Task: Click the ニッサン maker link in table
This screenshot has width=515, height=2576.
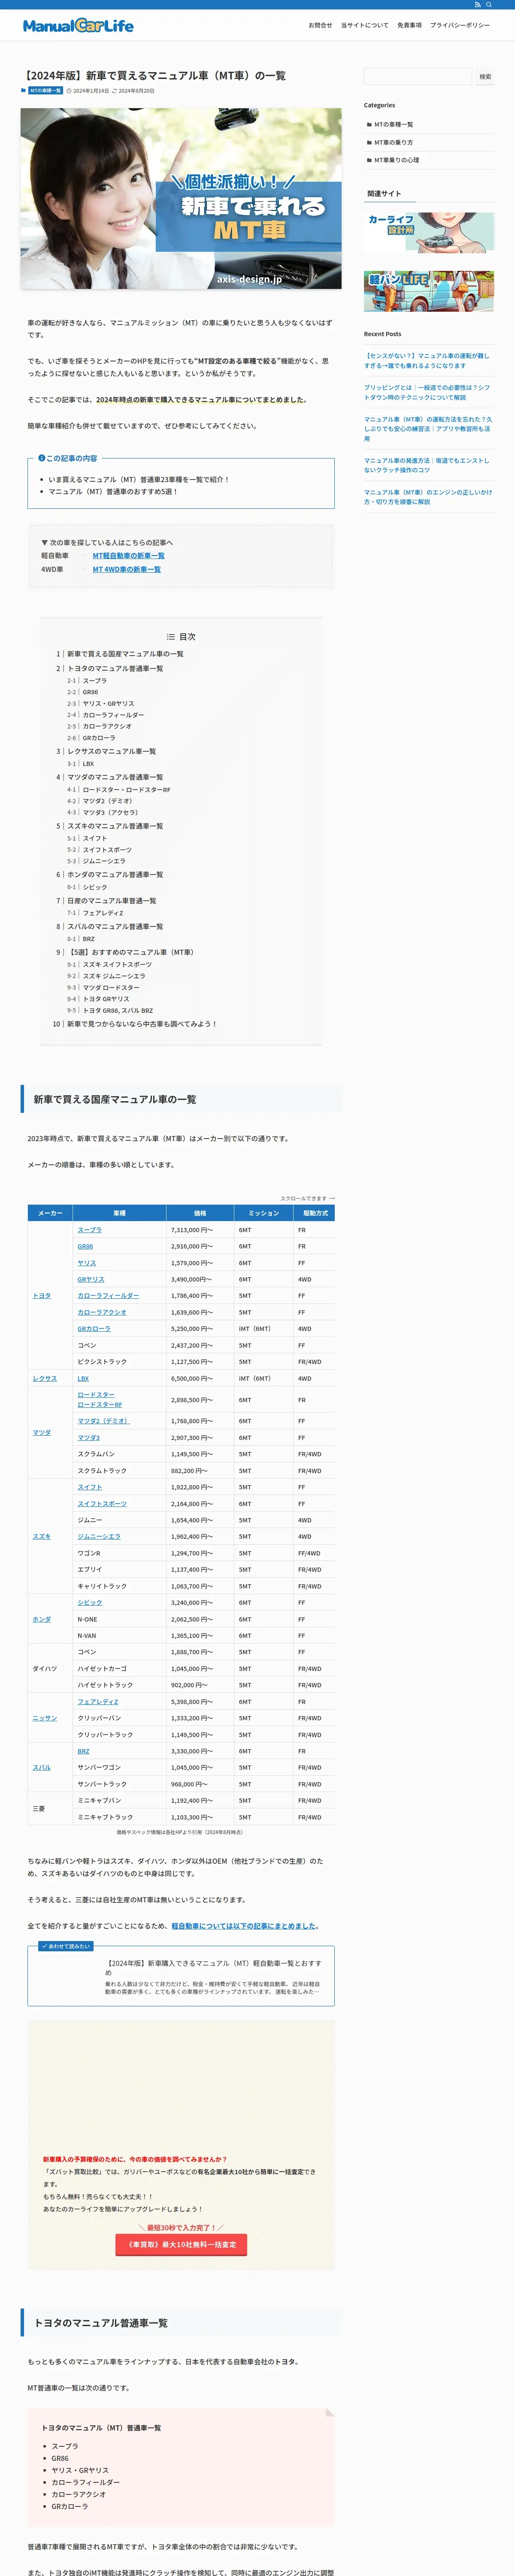Action: pyautogui.click(x=45, y=1718)
